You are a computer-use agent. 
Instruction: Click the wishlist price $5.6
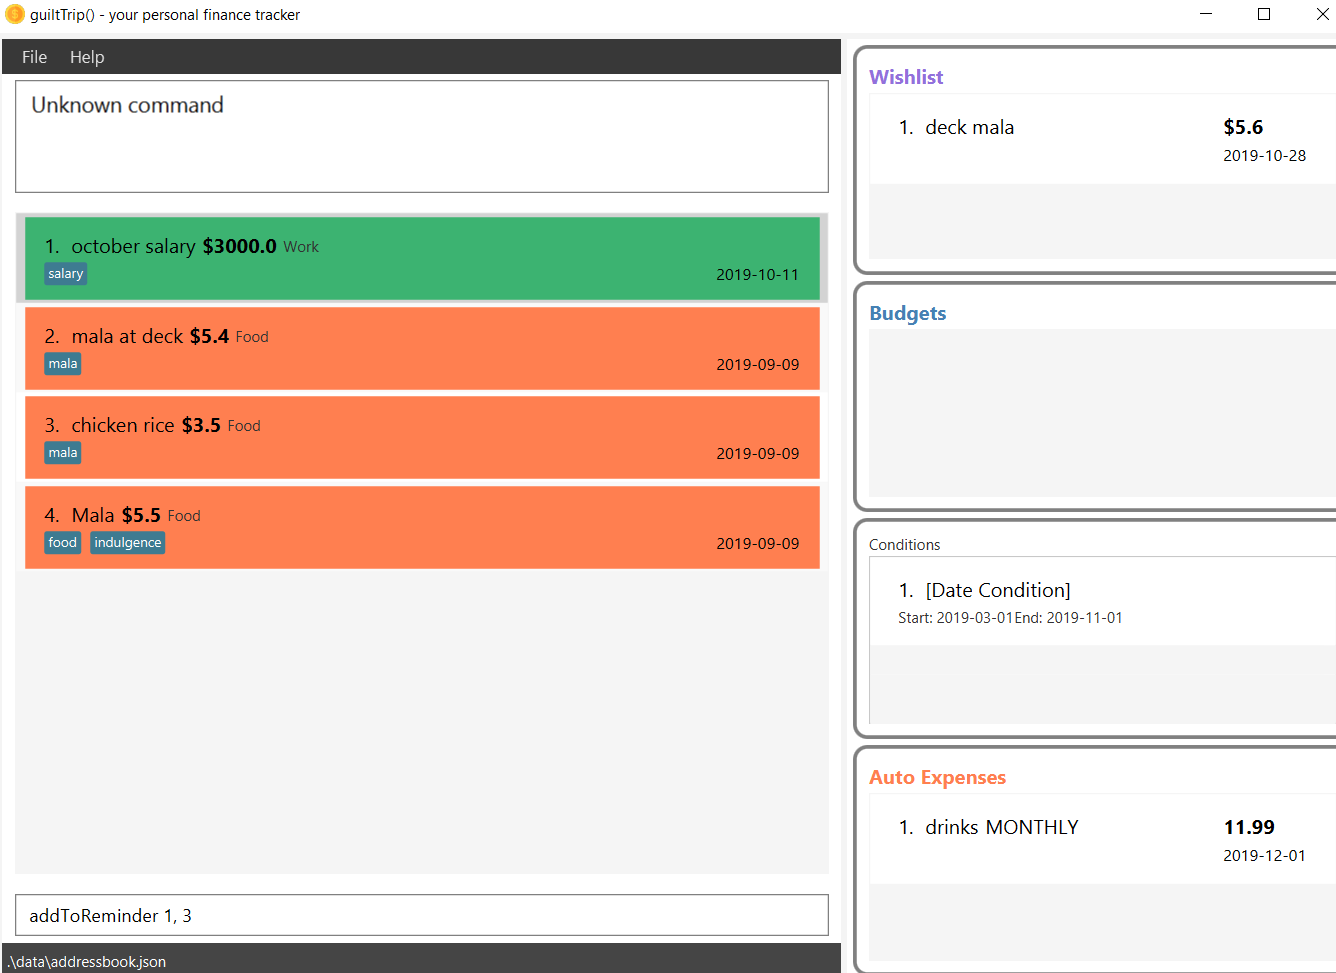tap(1243, 127)
